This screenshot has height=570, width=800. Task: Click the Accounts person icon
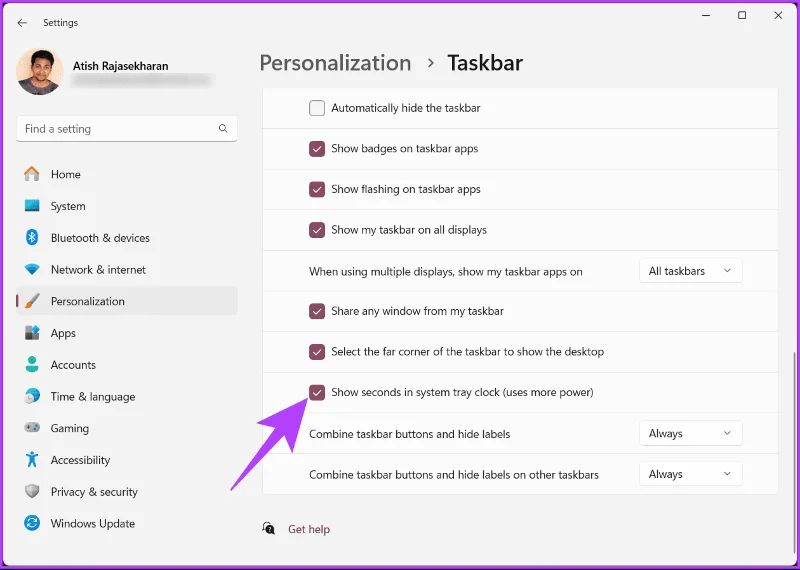(32, 364)
